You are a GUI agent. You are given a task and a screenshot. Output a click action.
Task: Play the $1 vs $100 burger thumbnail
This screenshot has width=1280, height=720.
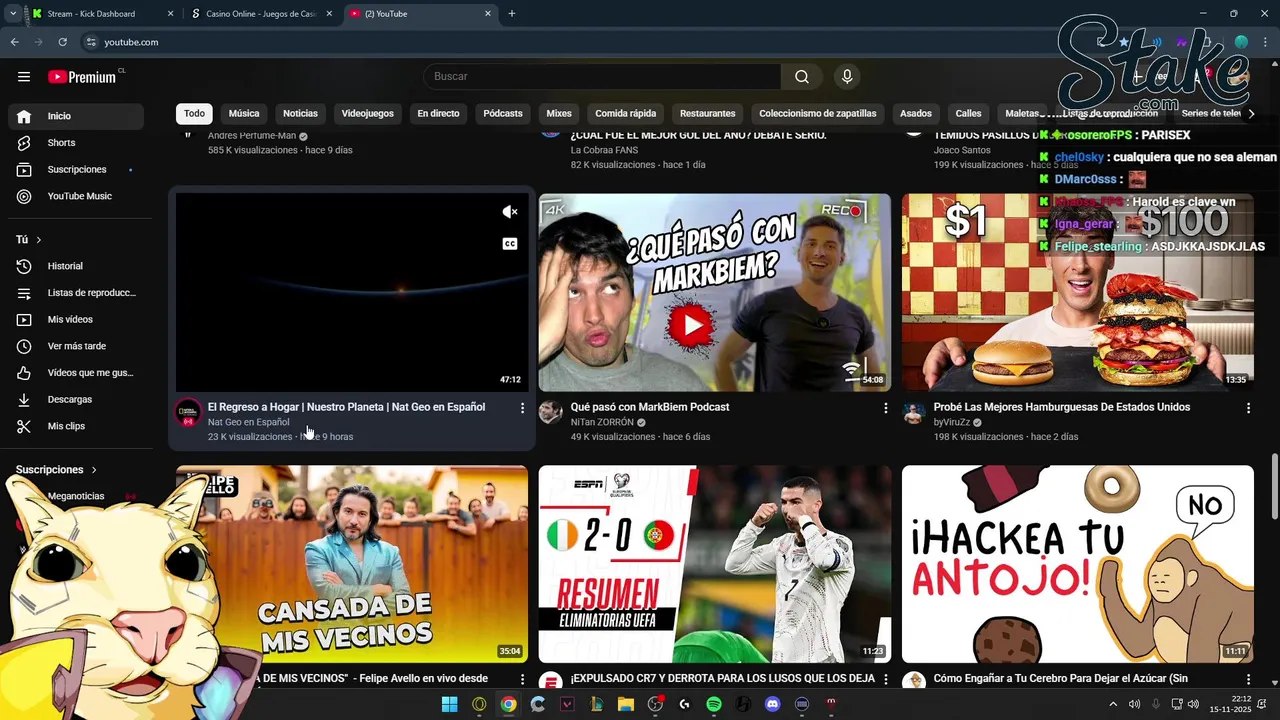(1077, 292)
